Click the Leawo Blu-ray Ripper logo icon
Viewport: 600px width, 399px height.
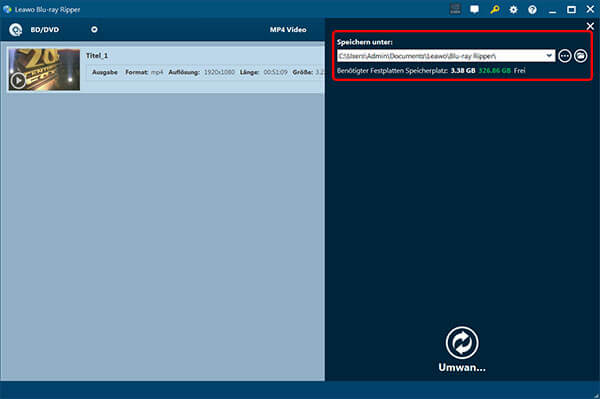point(7,9)
